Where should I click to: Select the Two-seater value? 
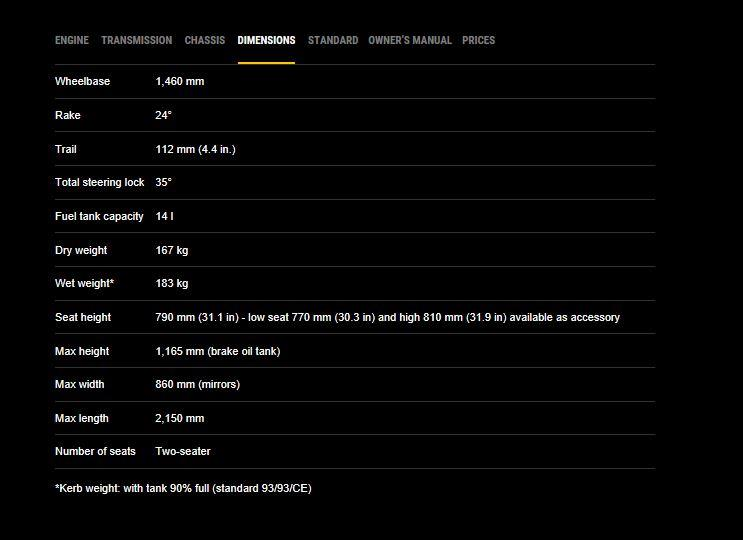coord(183,451)
